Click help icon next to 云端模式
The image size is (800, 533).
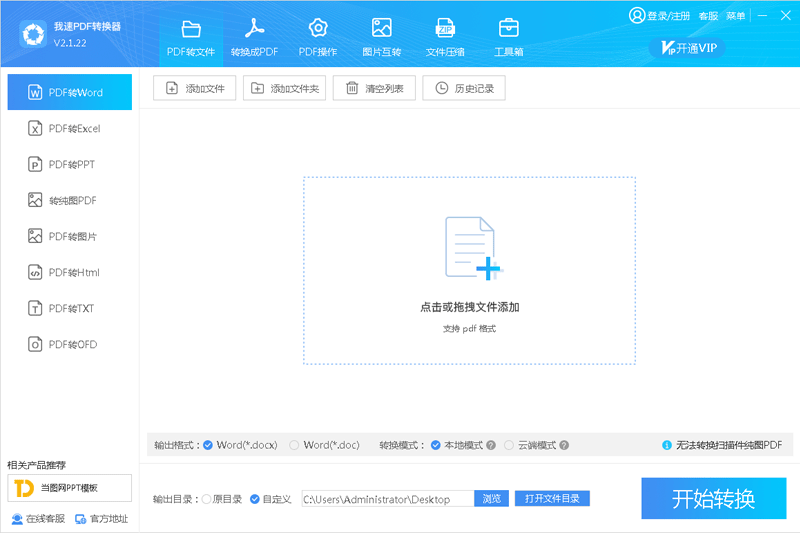tap(564, 445)
